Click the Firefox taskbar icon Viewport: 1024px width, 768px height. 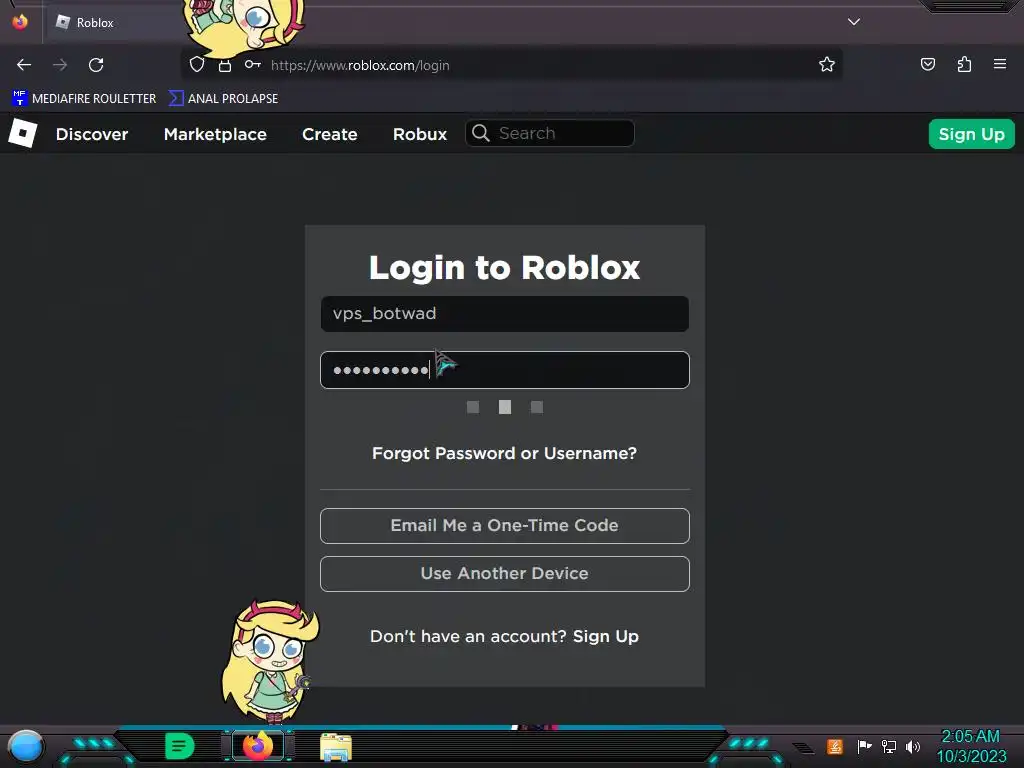point(258,746)
